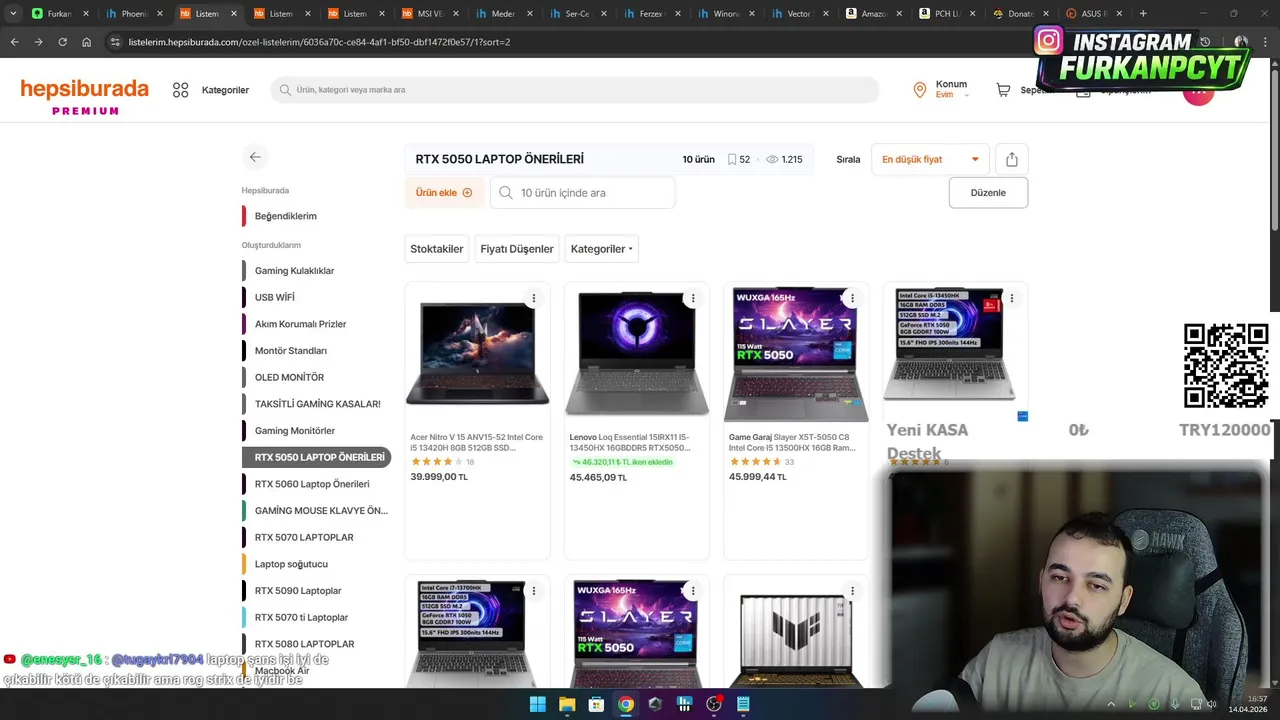The height and width of the screenshot is (720, 1280).
Task: Open the Game Garaj Slayer X5T-5050 image
Action: coord(796,353)
